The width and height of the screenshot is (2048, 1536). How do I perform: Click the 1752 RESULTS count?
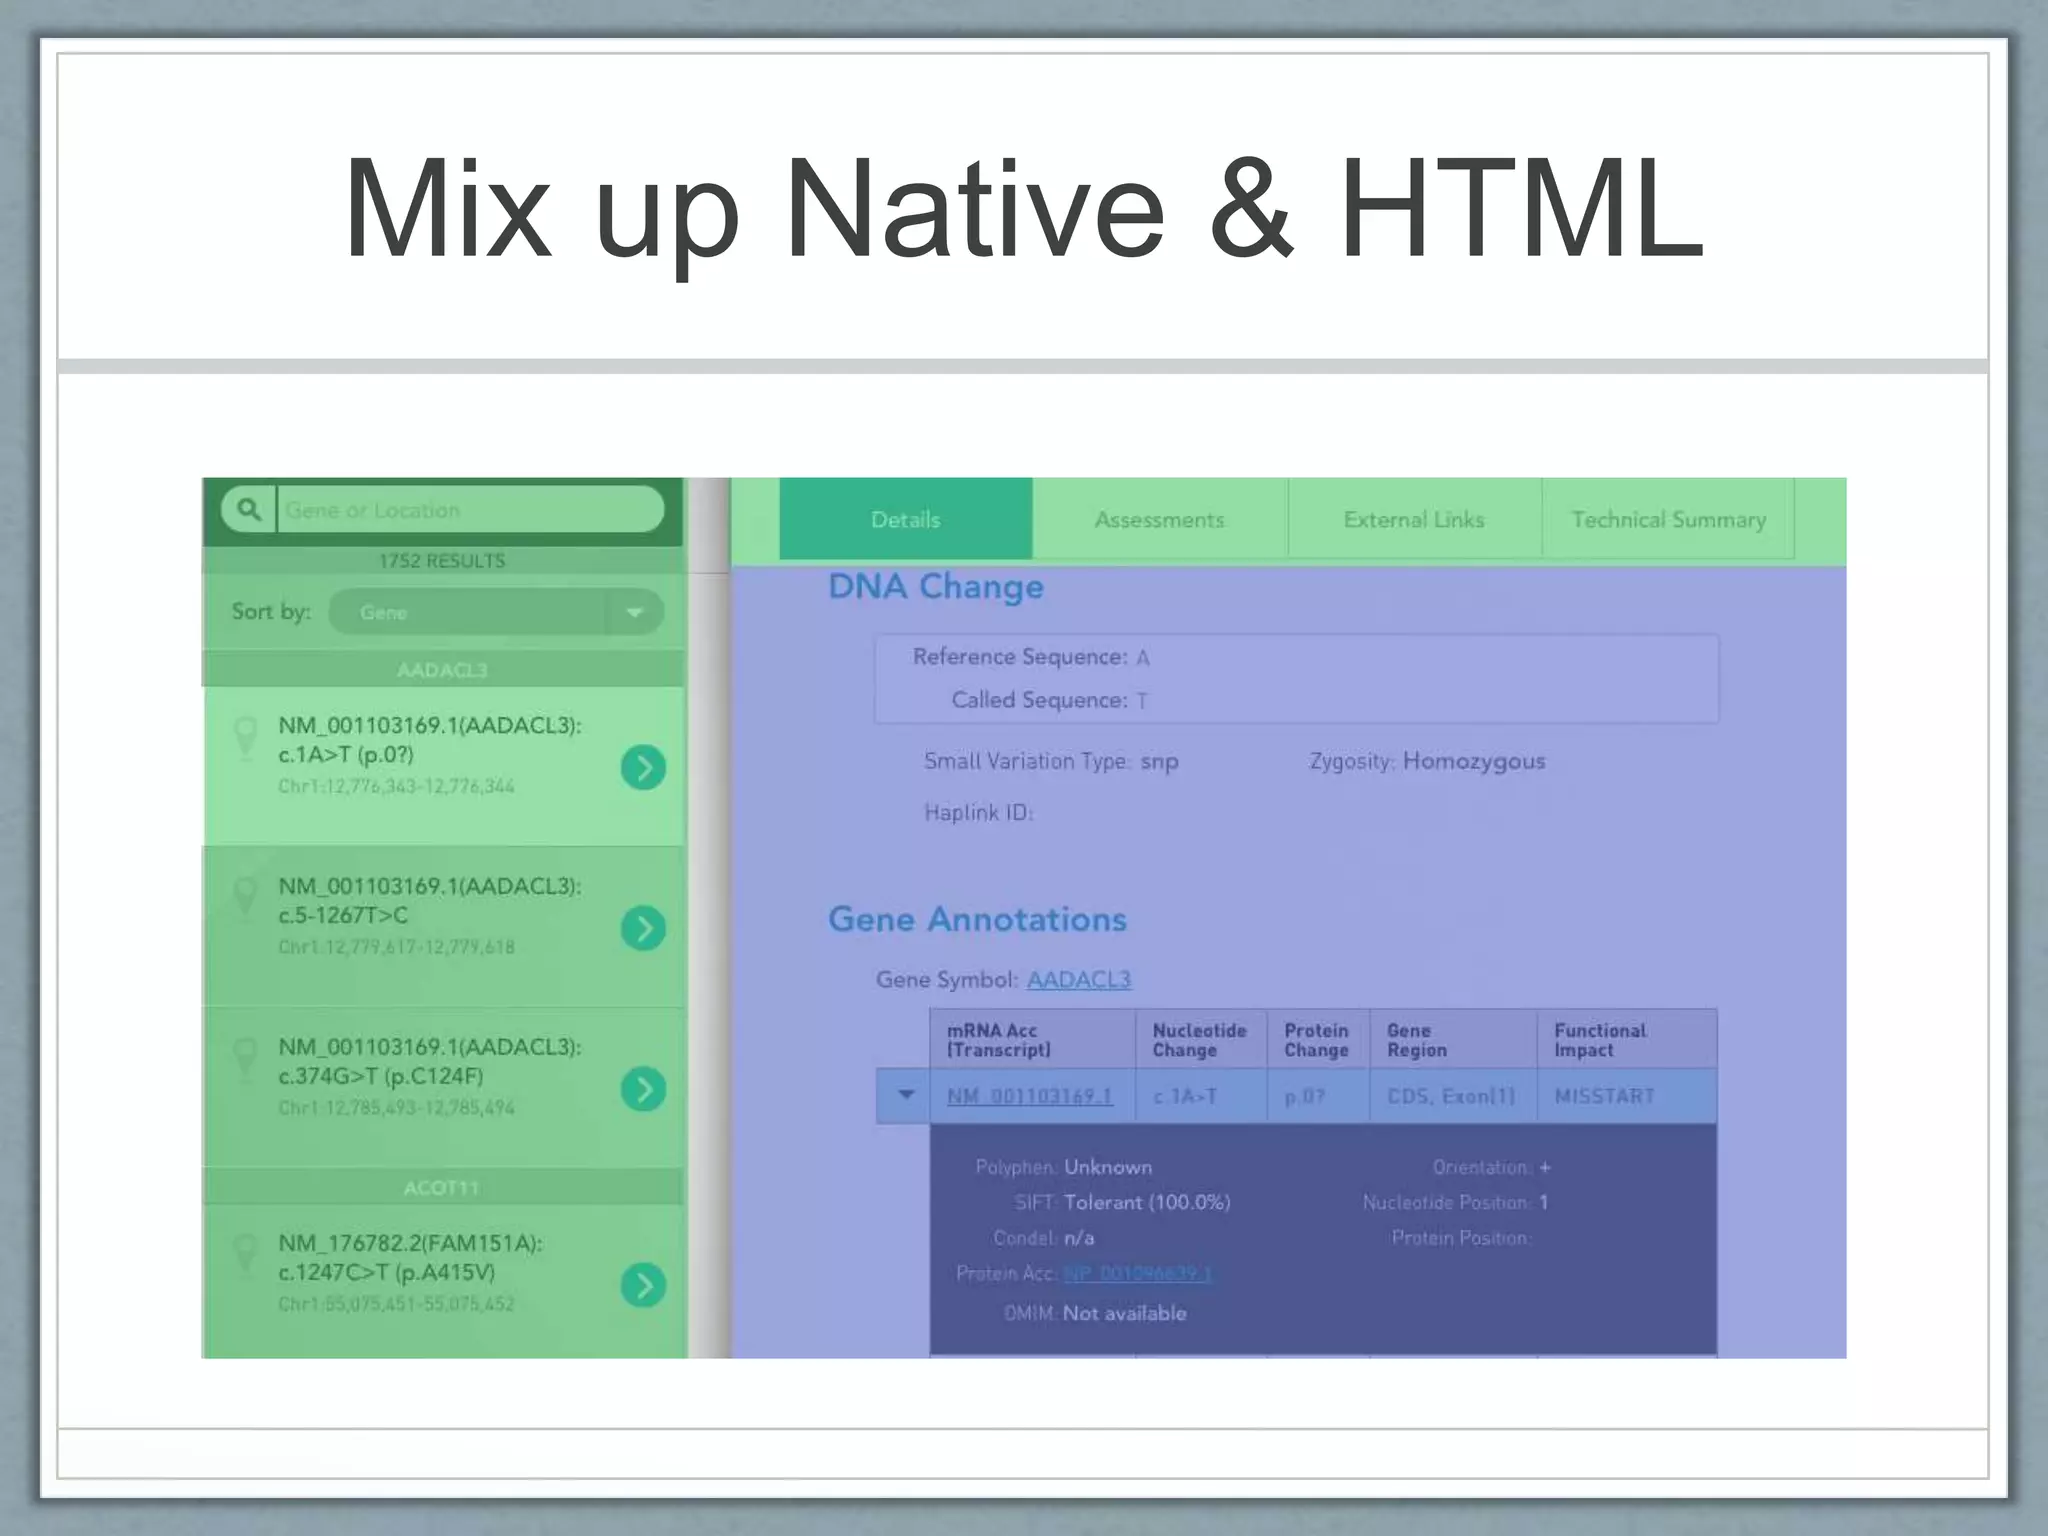[442, 561]
